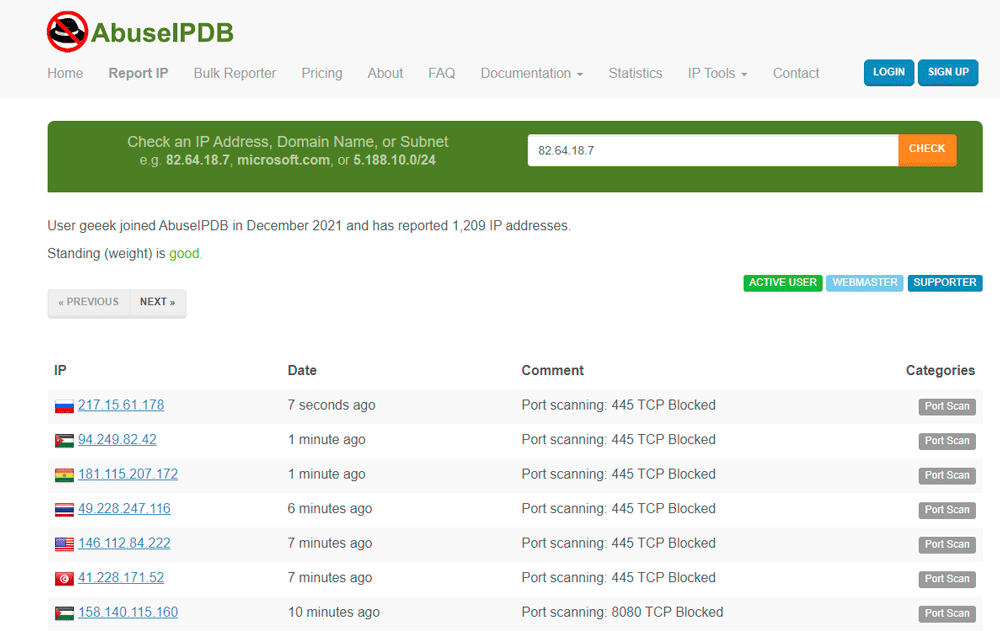This screenshot has width=1000, height=634.
Task: Go to the PREVIOUS page of reports
Action: [89, 302]
